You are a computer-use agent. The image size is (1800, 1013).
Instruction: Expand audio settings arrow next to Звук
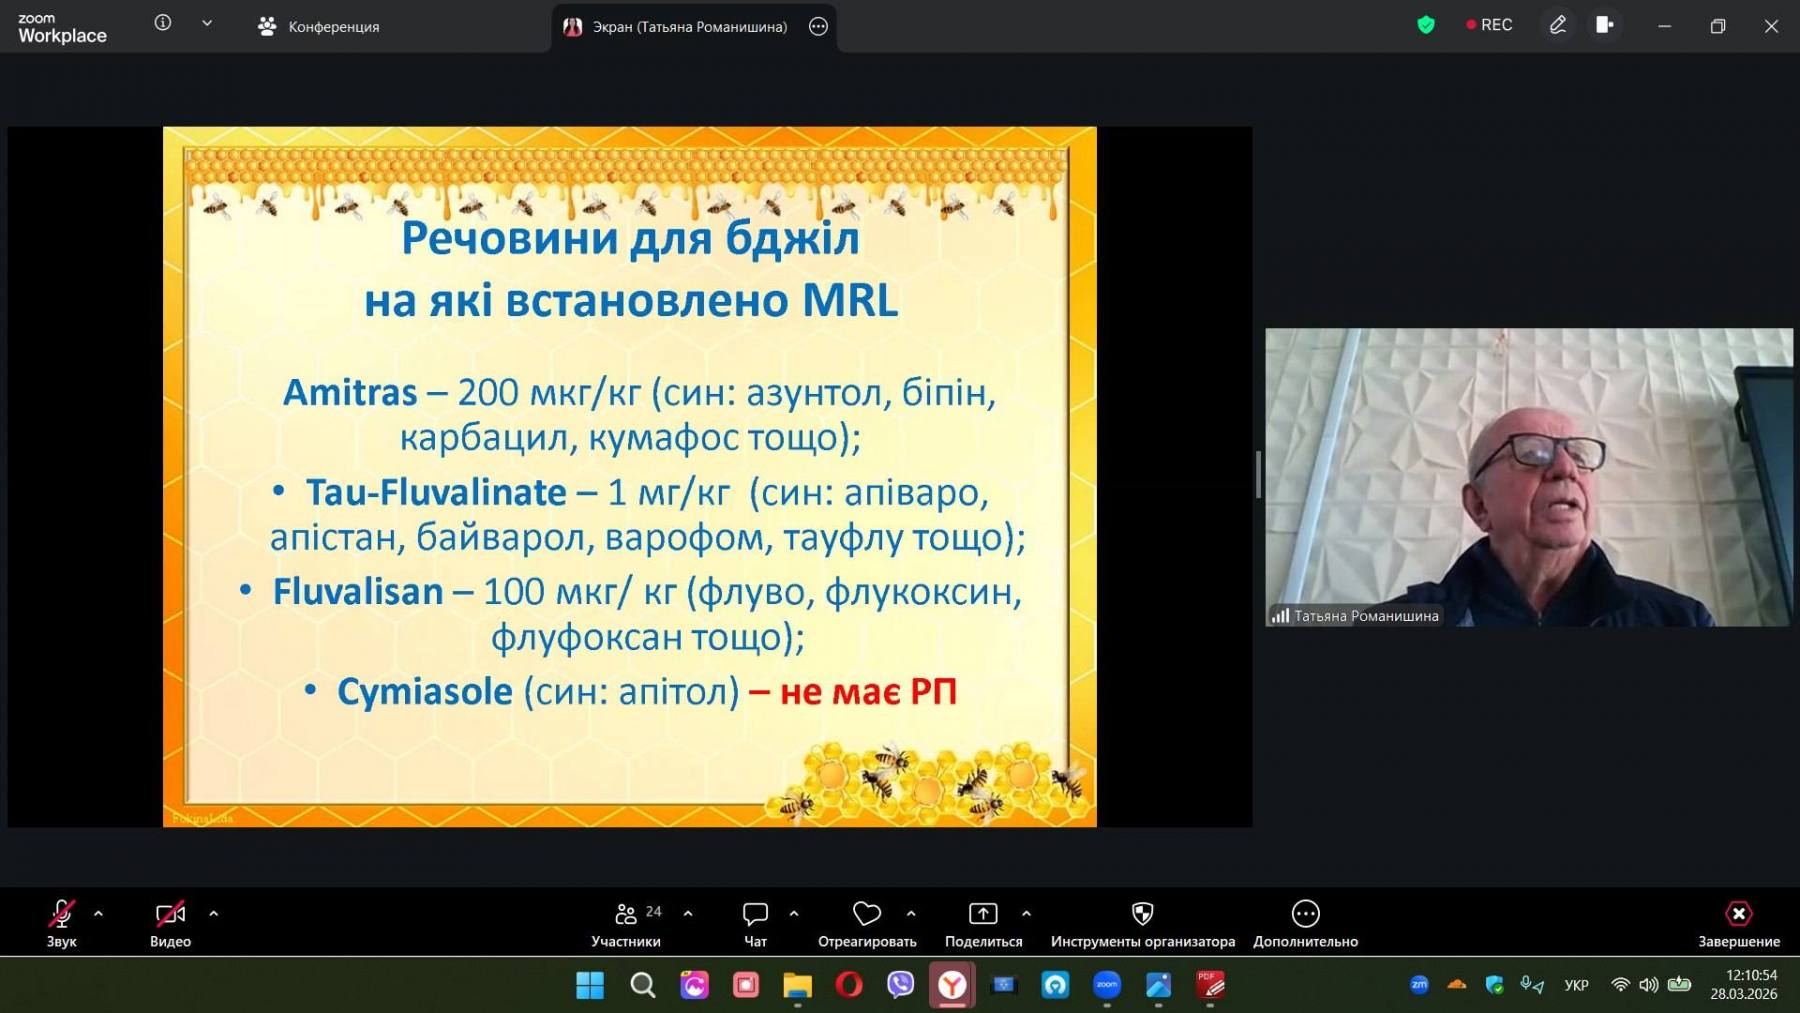pos(98,913)
